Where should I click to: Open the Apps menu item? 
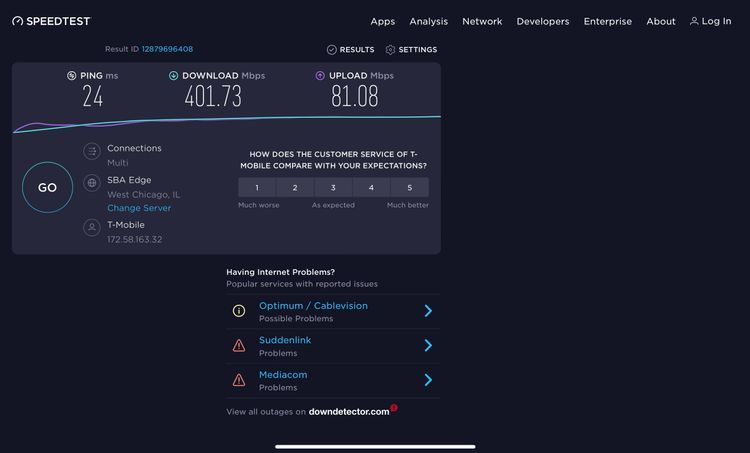[383, 22]
